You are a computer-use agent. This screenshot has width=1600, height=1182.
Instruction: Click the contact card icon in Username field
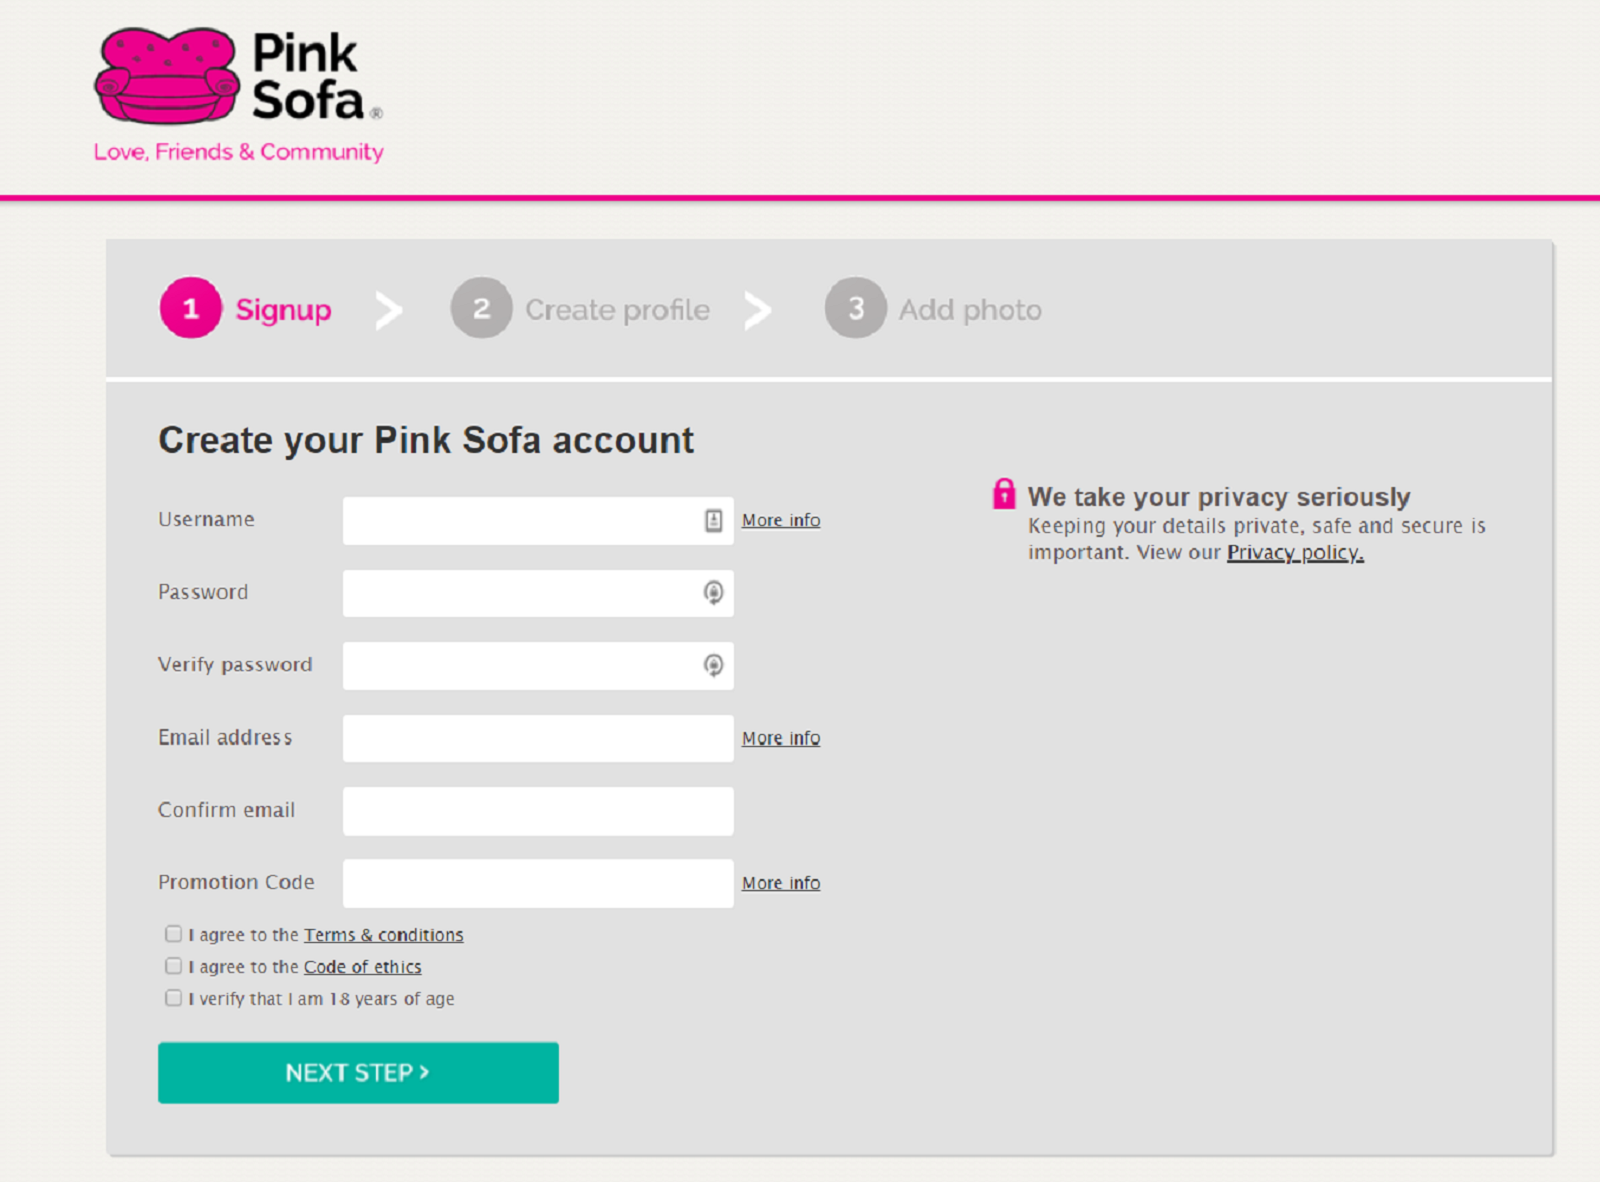[713, 520]
